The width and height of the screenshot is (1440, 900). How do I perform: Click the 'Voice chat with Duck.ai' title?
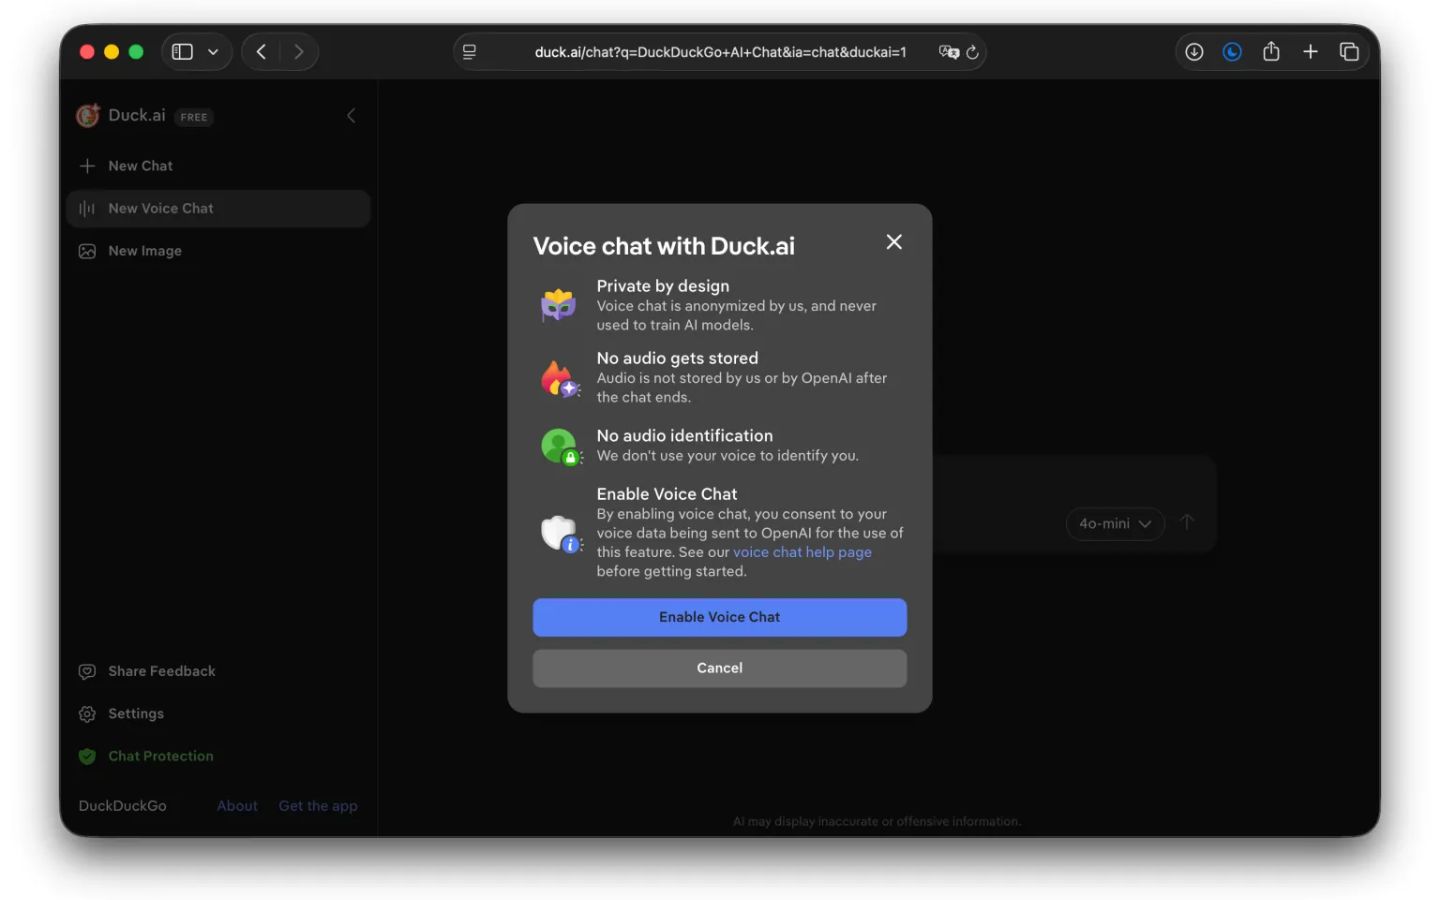[664, 246]
